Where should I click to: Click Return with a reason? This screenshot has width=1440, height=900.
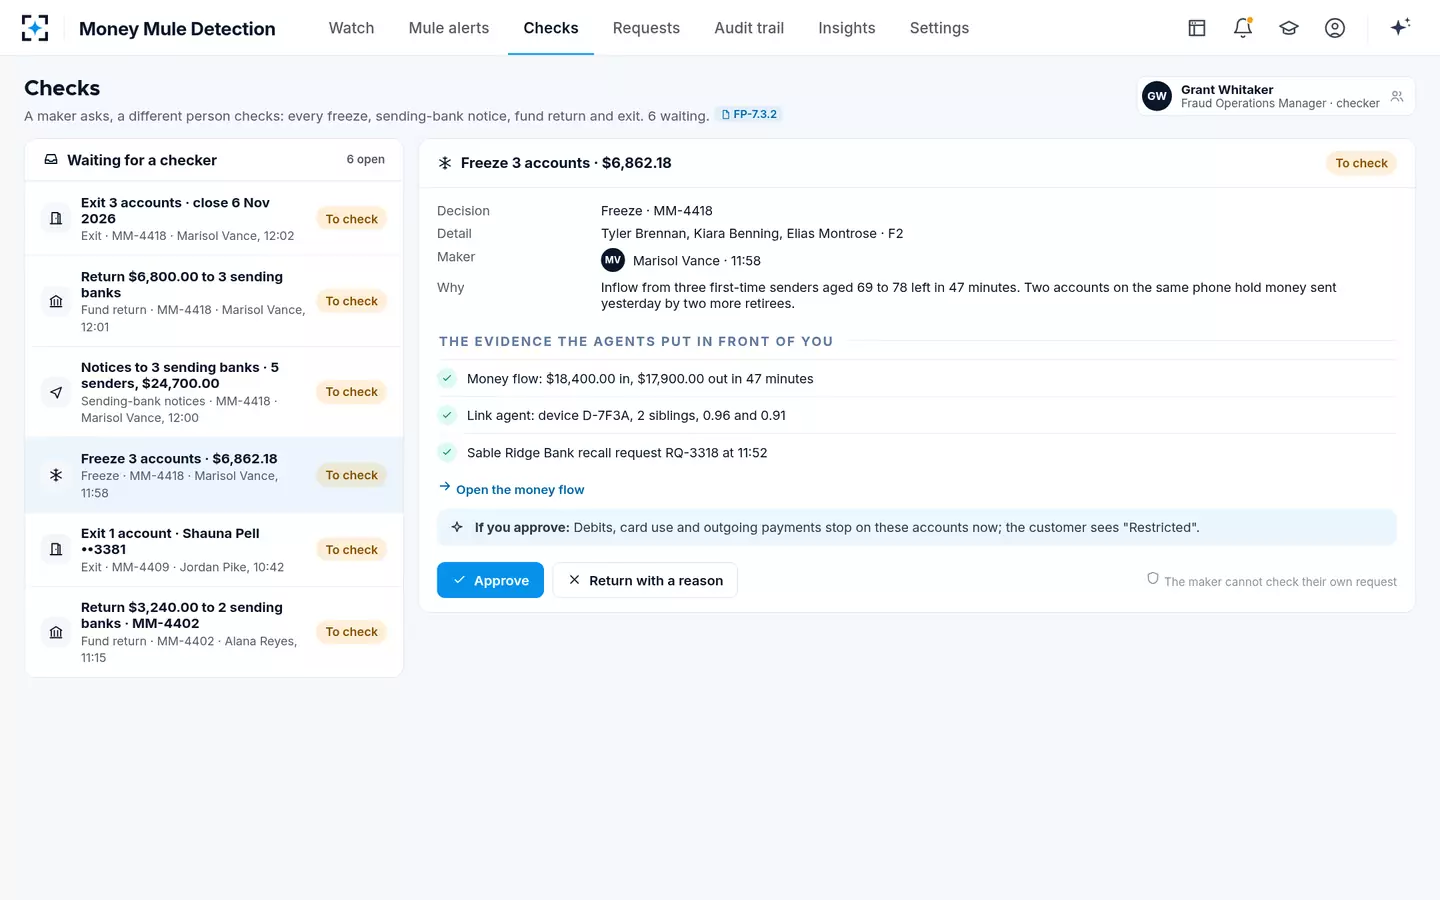(x=645, y=580)
